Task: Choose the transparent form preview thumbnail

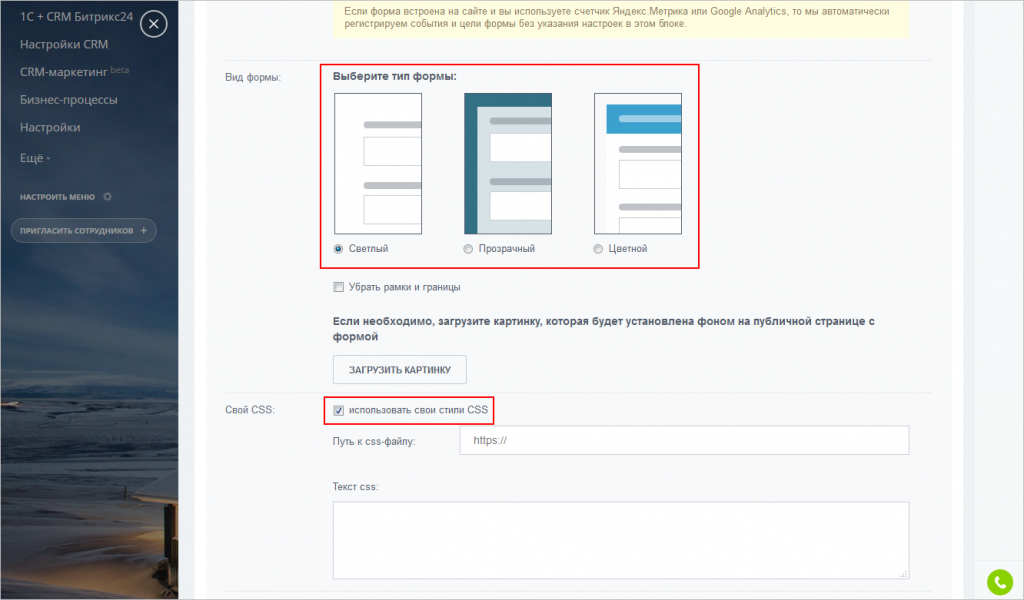Action: click(507, 163)
